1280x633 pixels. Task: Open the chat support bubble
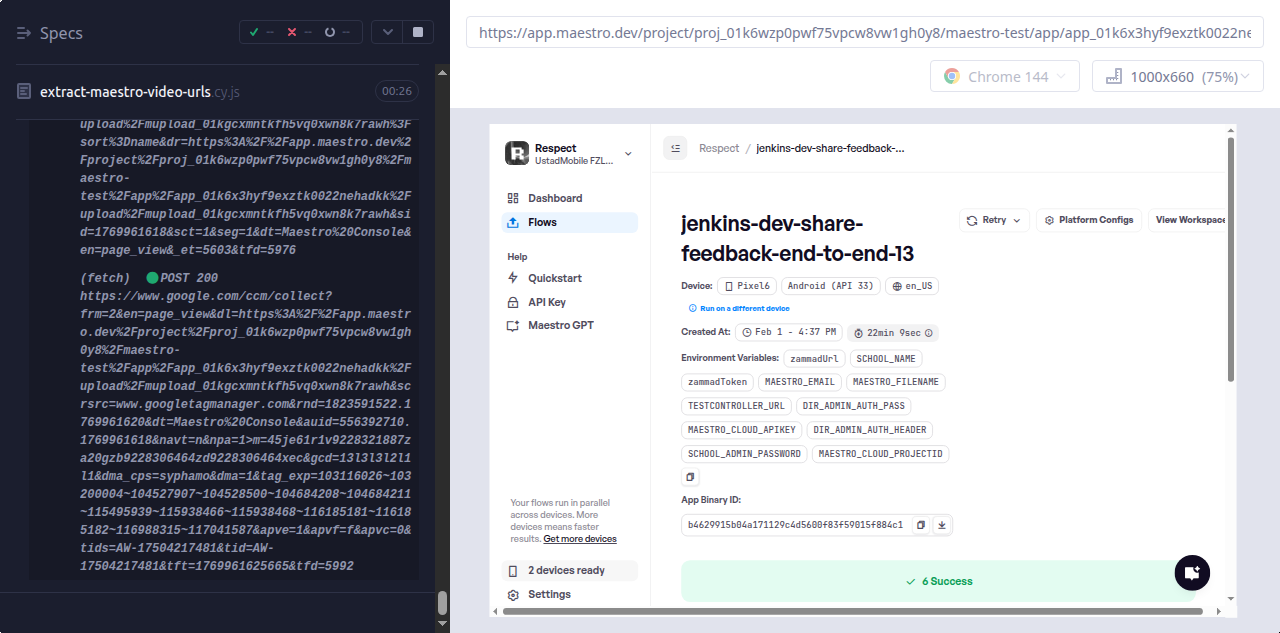tap(1191, 573)
